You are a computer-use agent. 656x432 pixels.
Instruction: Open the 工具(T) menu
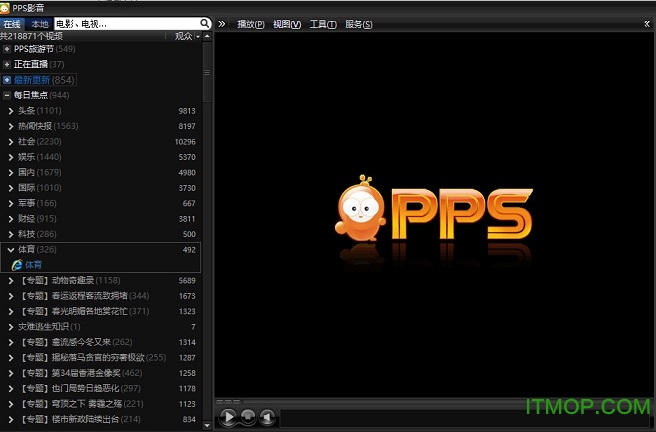pos(323,24)
